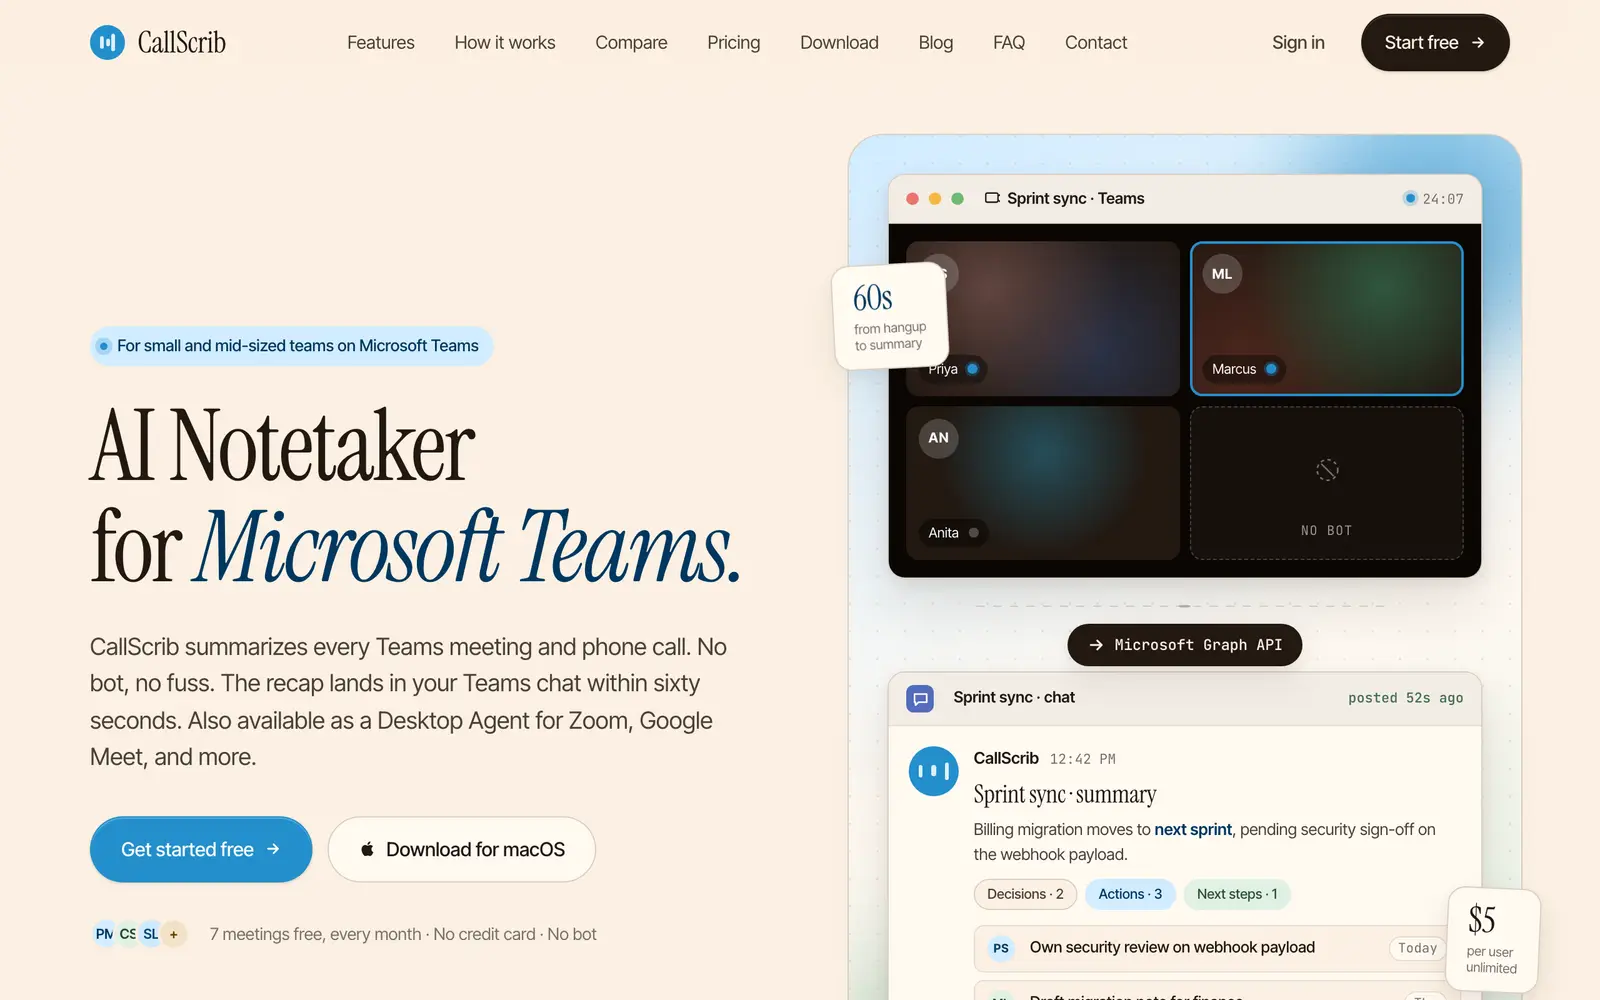Go to the Contact page
Screen dimensions: 1600x1000
pyautogui.click(x=1095, y=43)
